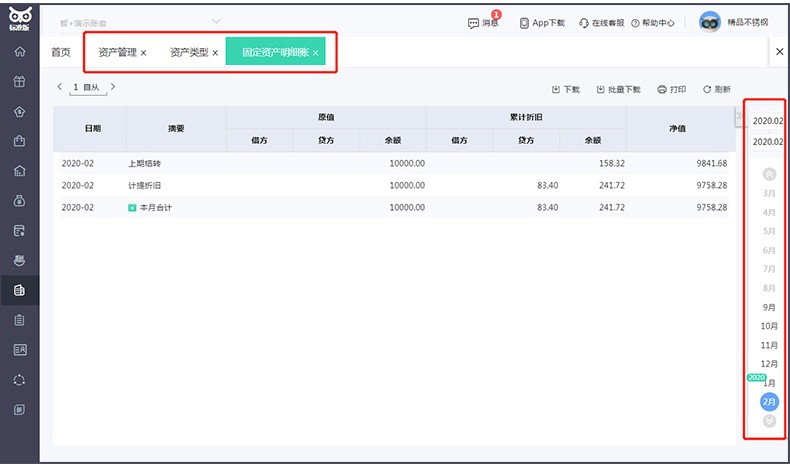The height and width of the screenshot is (472, 790).
Task: Close the 资产类型 tab
Action: point(215,53)
